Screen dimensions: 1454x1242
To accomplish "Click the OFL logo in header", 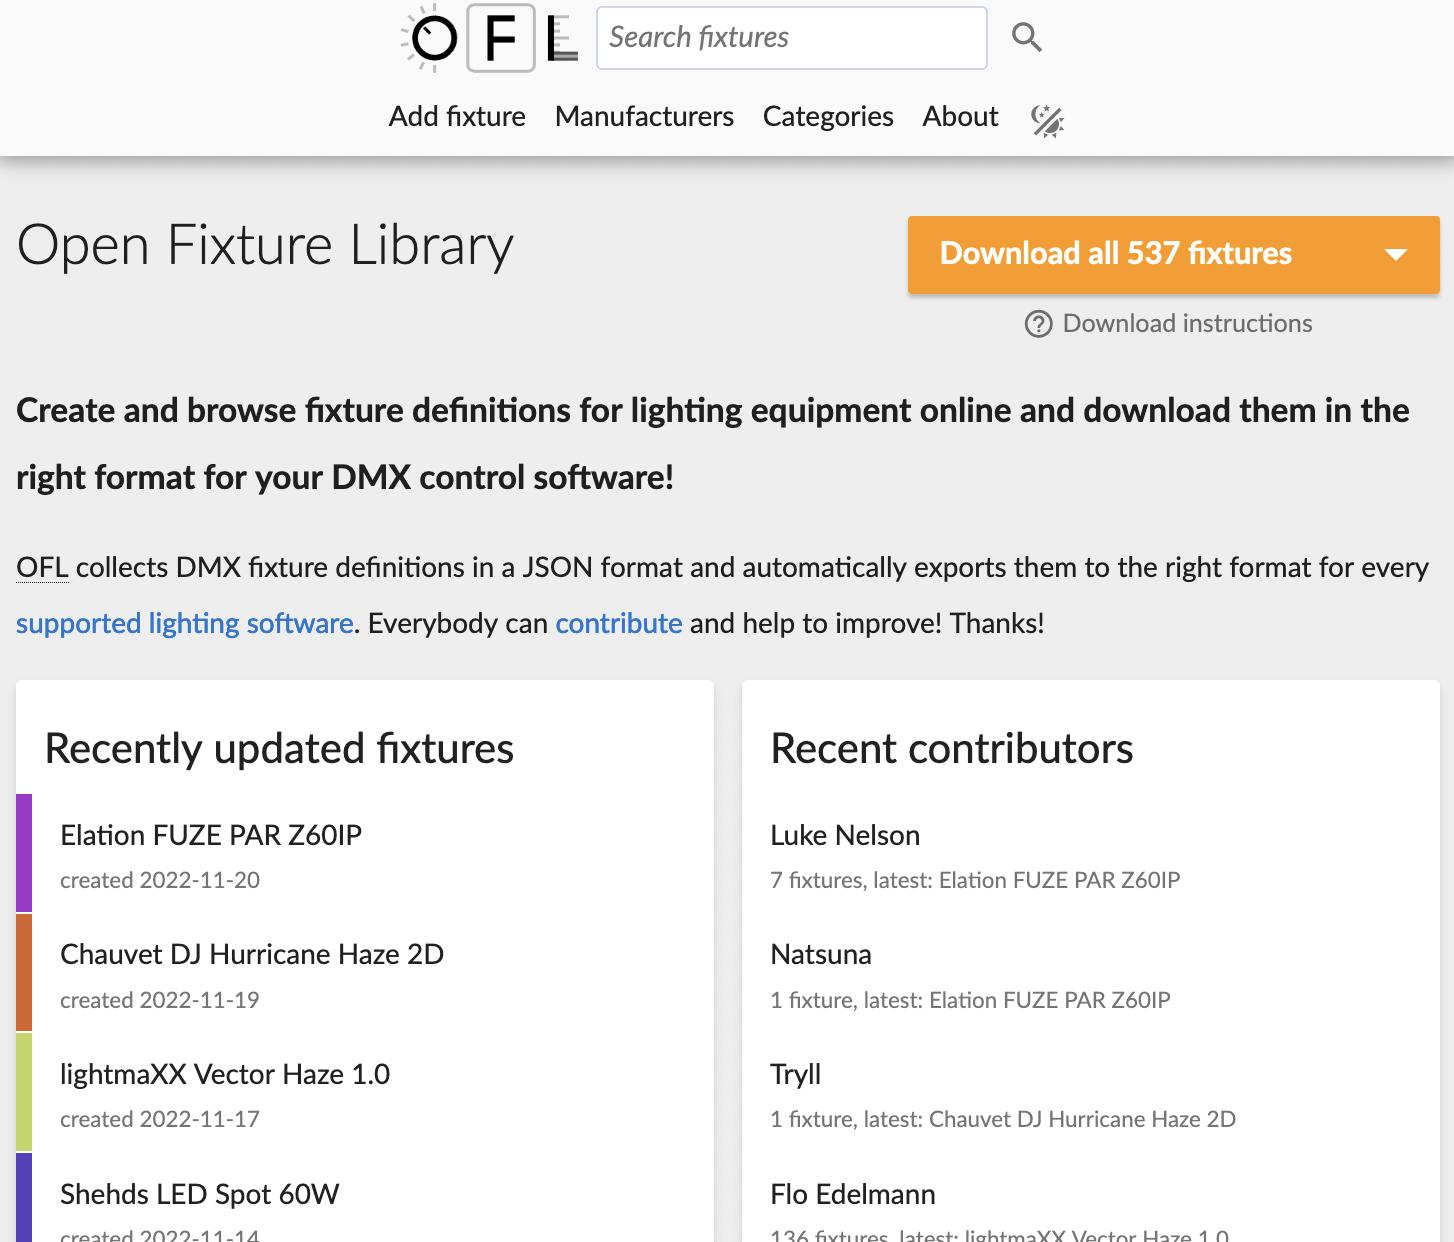I will [x=489, y=38].
